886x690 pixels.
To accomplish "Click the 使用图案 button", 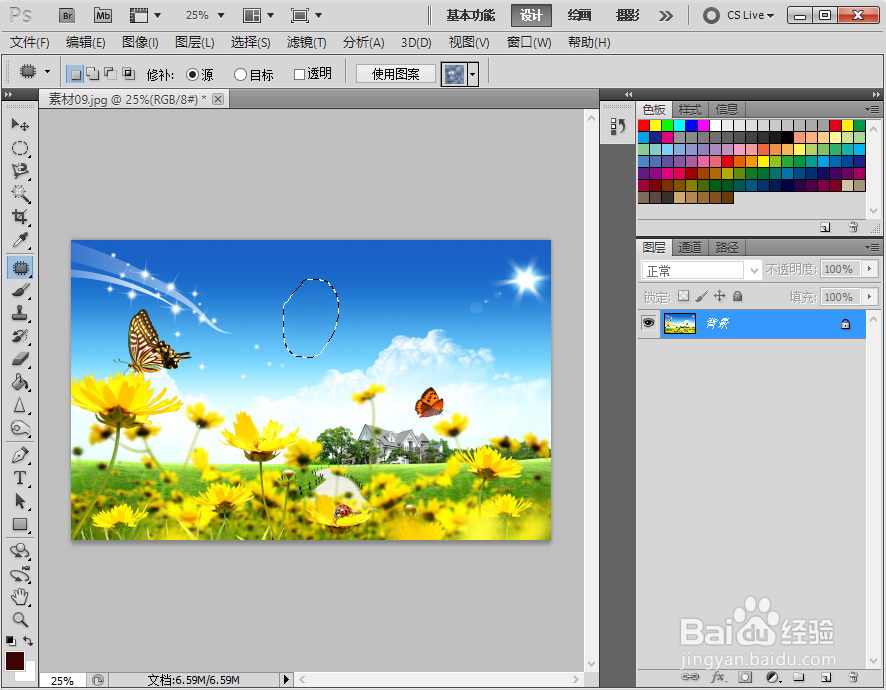I will pyautogui.click(x=394, y=73).
